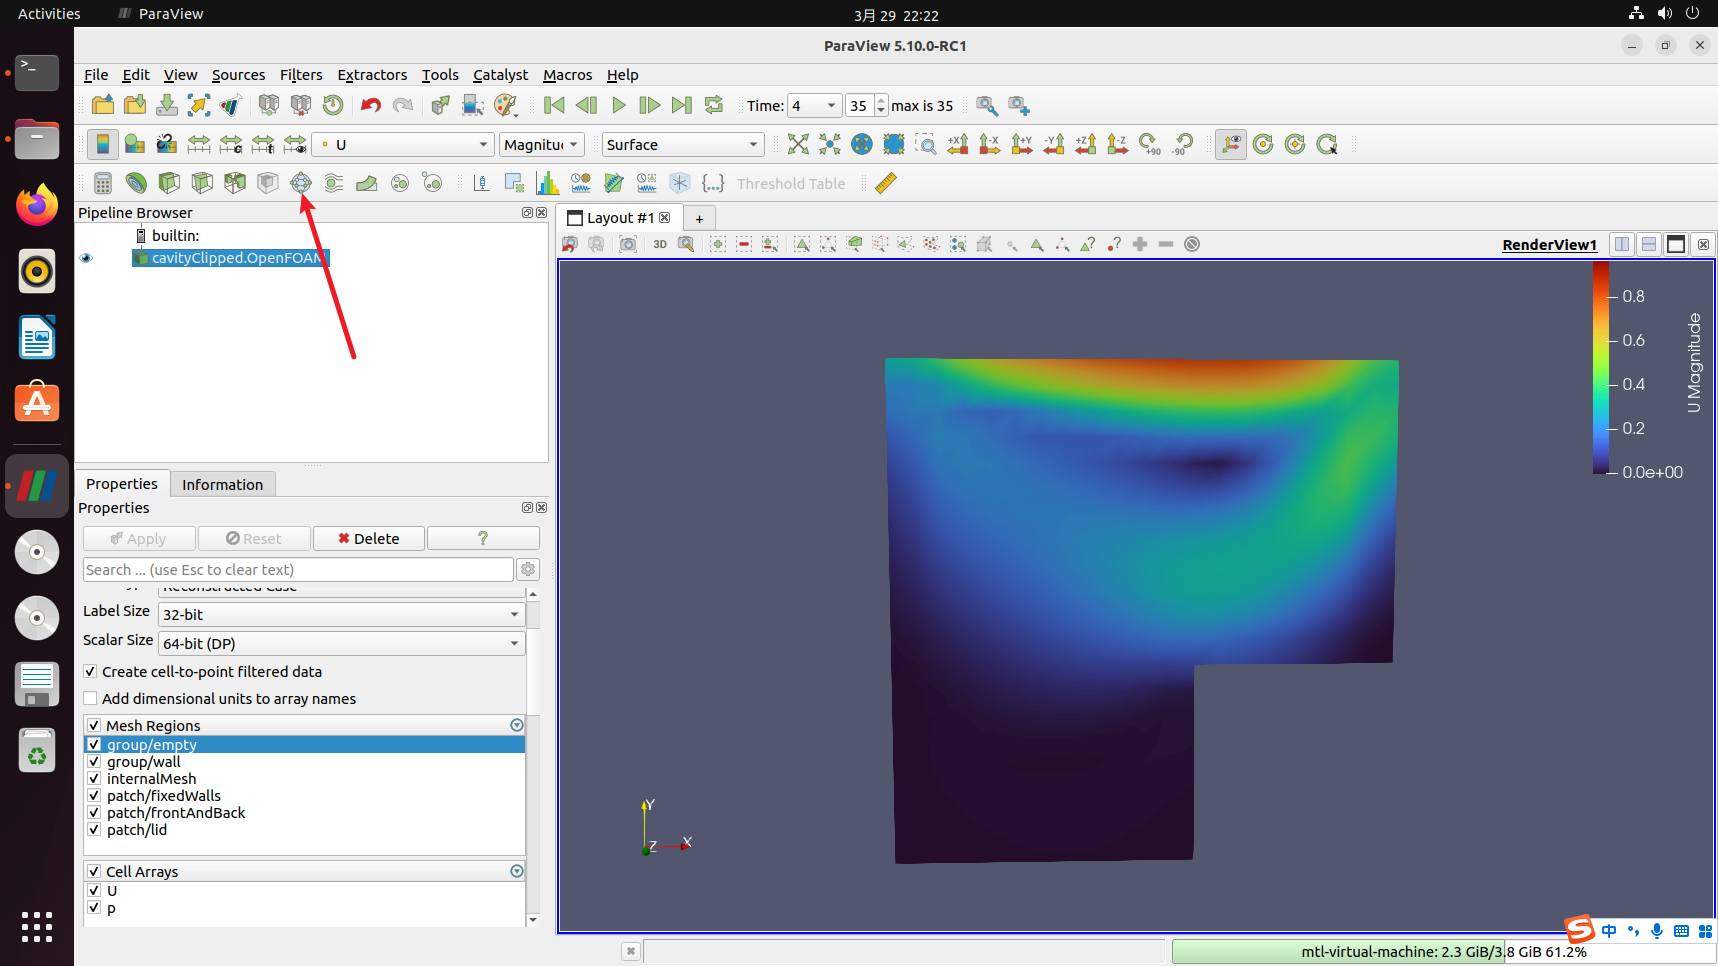Set view direction to -Z
Image resolution: width=1718 pixels, height=966 pixels.
tap(1118, 144)
